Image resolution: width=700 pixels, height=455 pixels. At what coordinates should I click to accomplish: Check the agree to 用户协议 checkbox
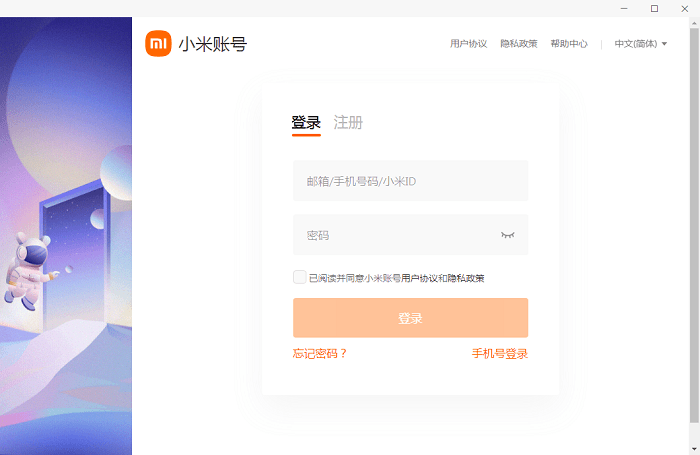(300, 278)
